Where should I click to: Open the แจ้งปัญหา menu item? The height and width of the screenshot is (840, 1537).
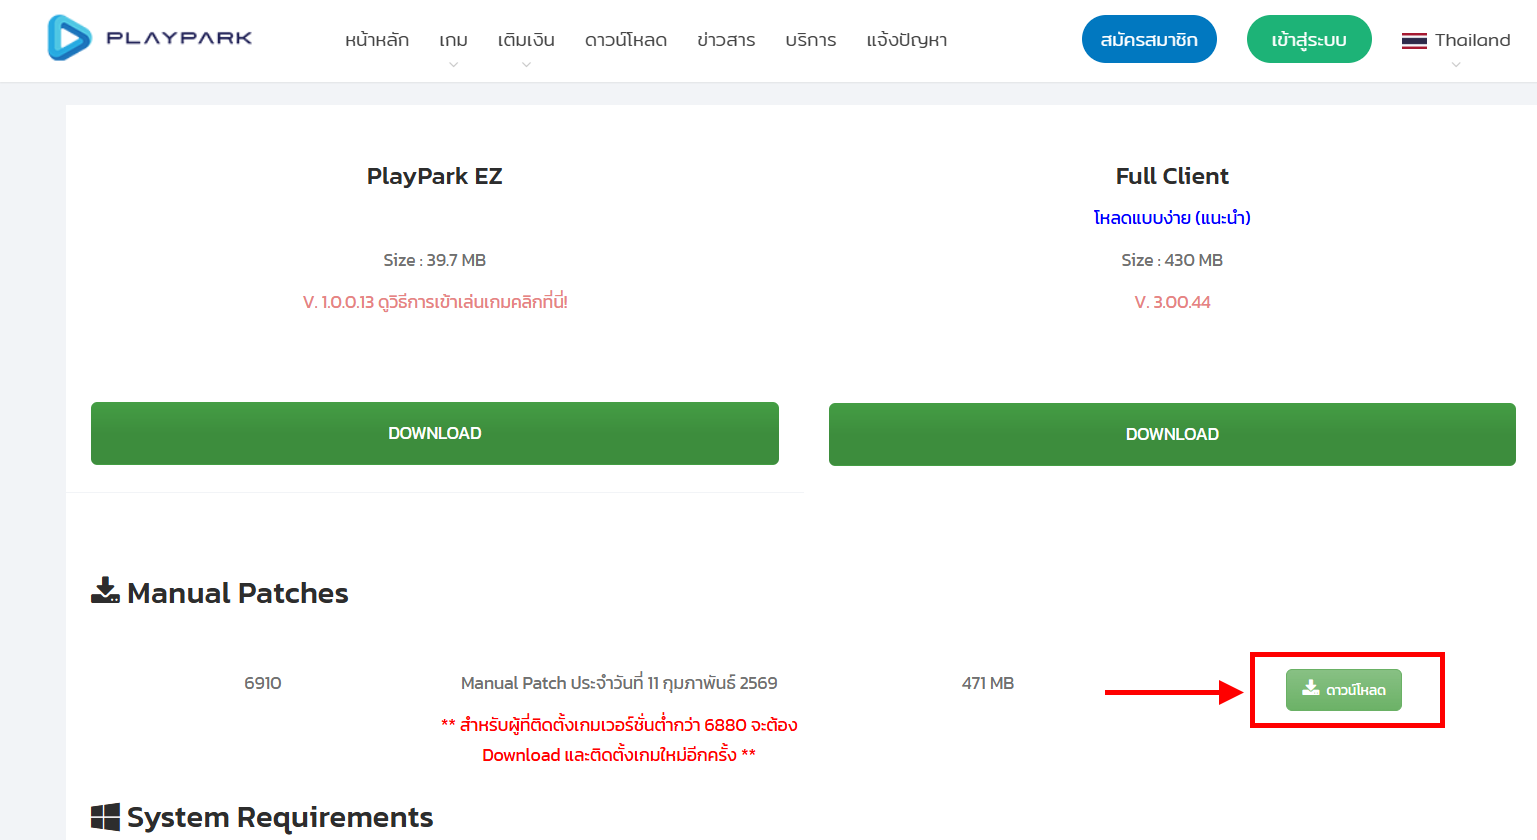pos(907,40)
